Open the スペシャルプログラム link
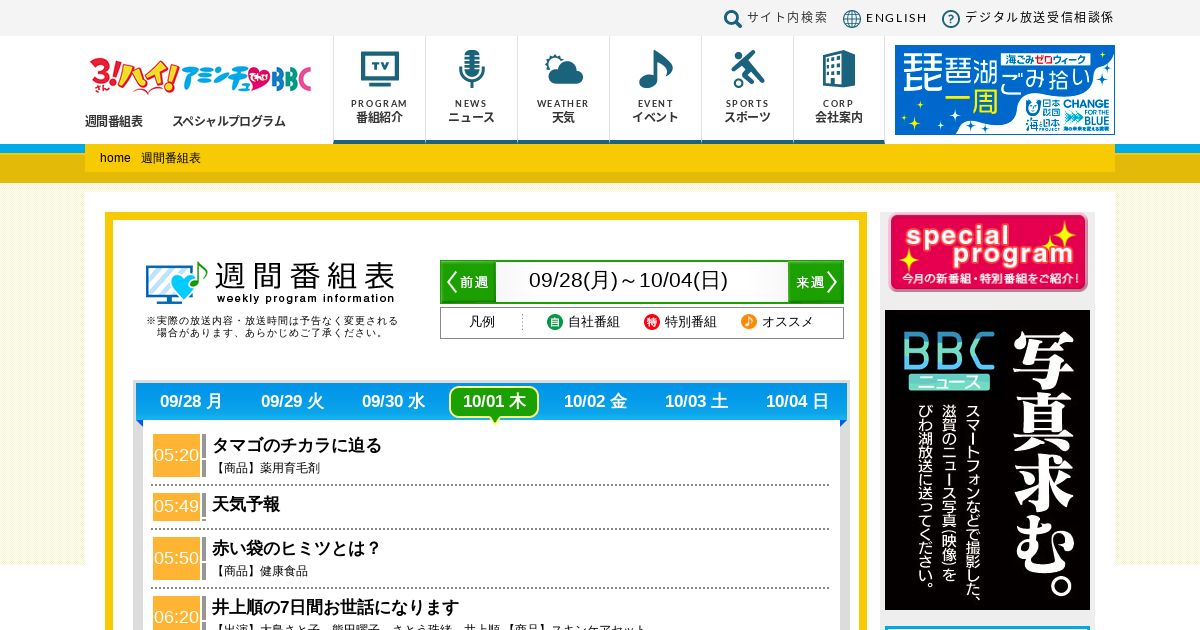Image resolution: width=1200 pixels, height=630 pixels. click(x=229, y=121)
